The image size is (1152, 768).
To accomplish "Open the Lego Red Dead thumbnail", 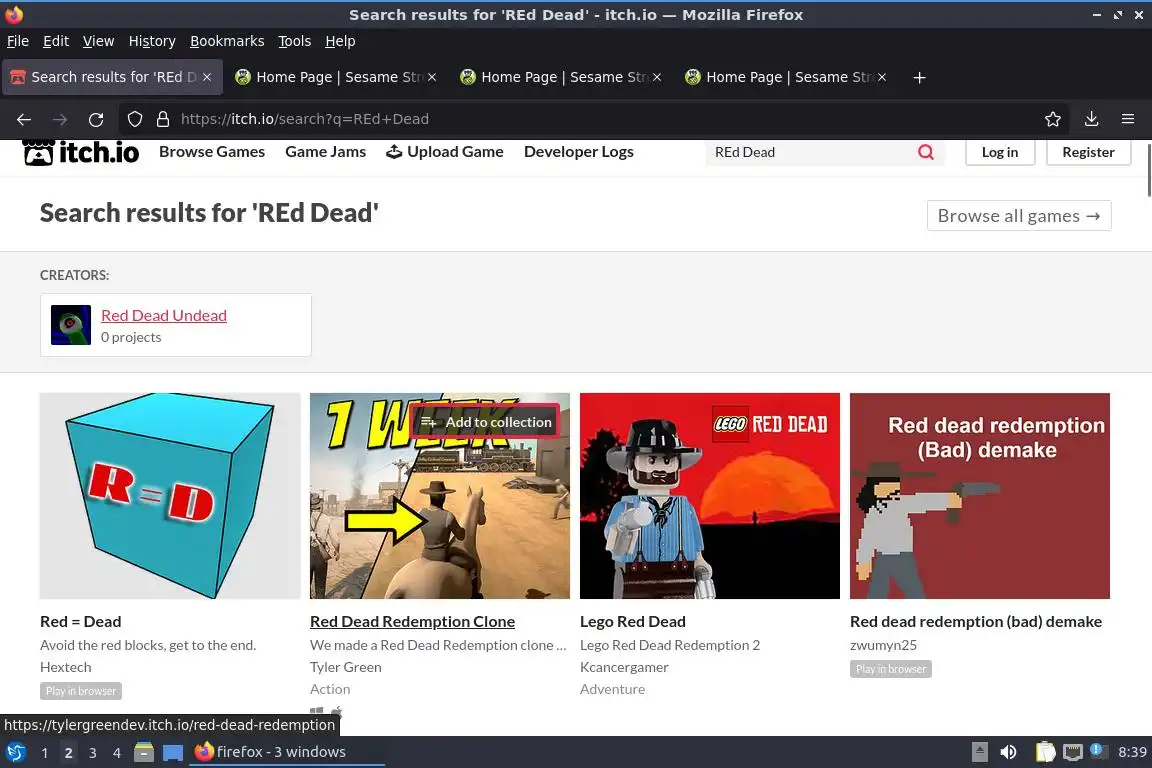I will click(710, 496).
